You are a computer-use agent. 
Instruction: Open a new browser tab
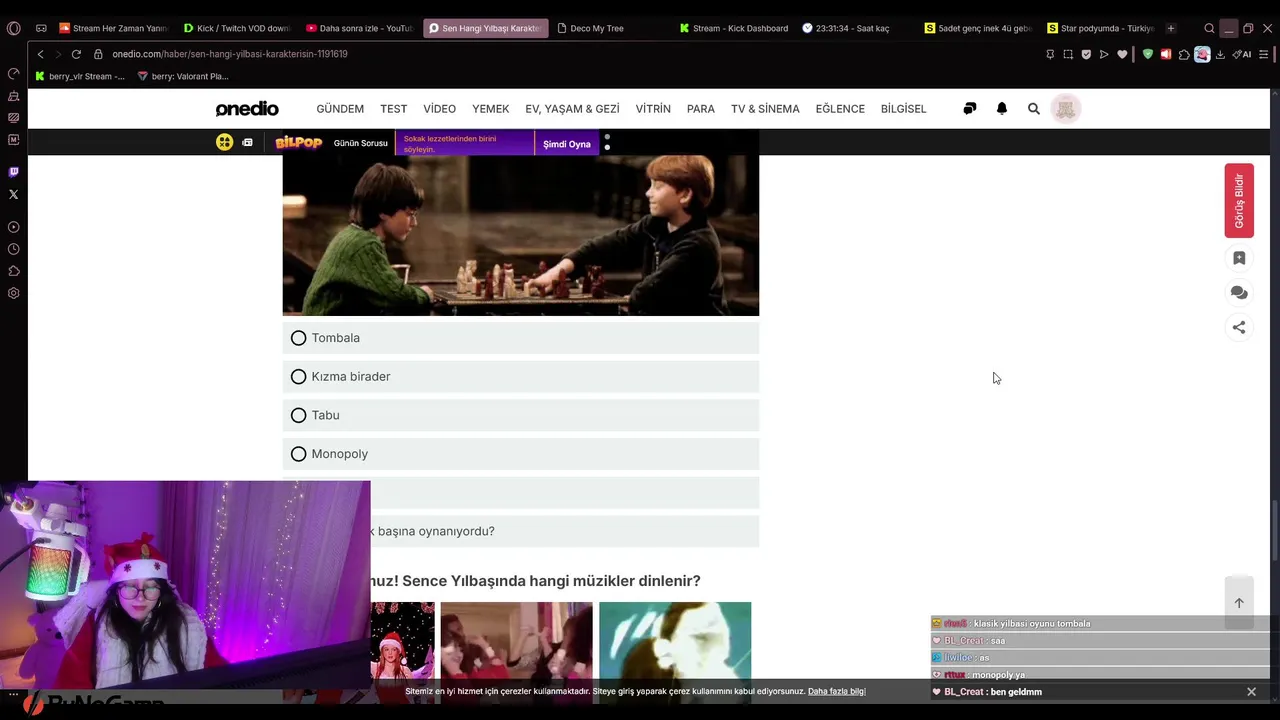click(1171, 28)
